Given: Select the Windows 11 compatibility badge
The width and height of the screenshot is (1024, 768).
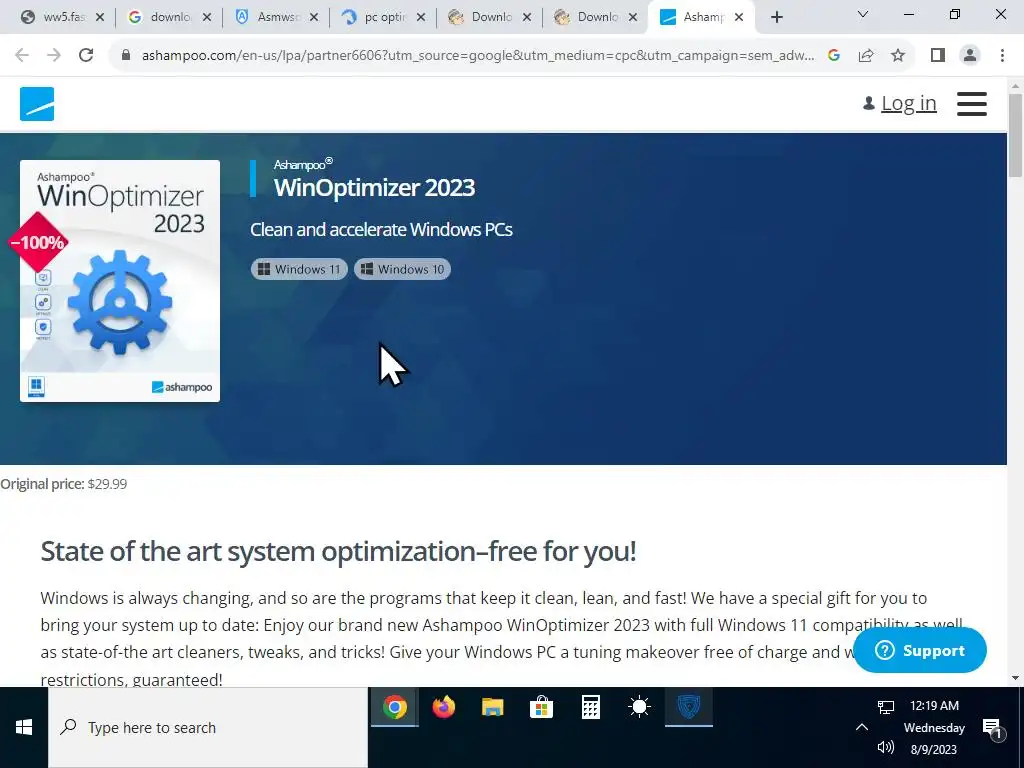Looking at the screenshot, I should coord(299,269).
